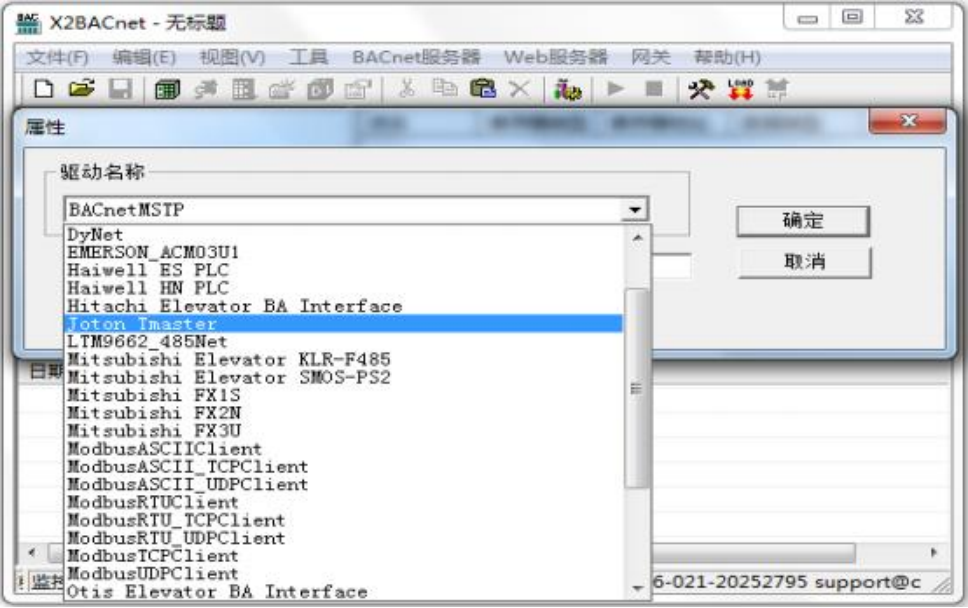
Task: Open the 网关 menu
Action: point(650,57)
